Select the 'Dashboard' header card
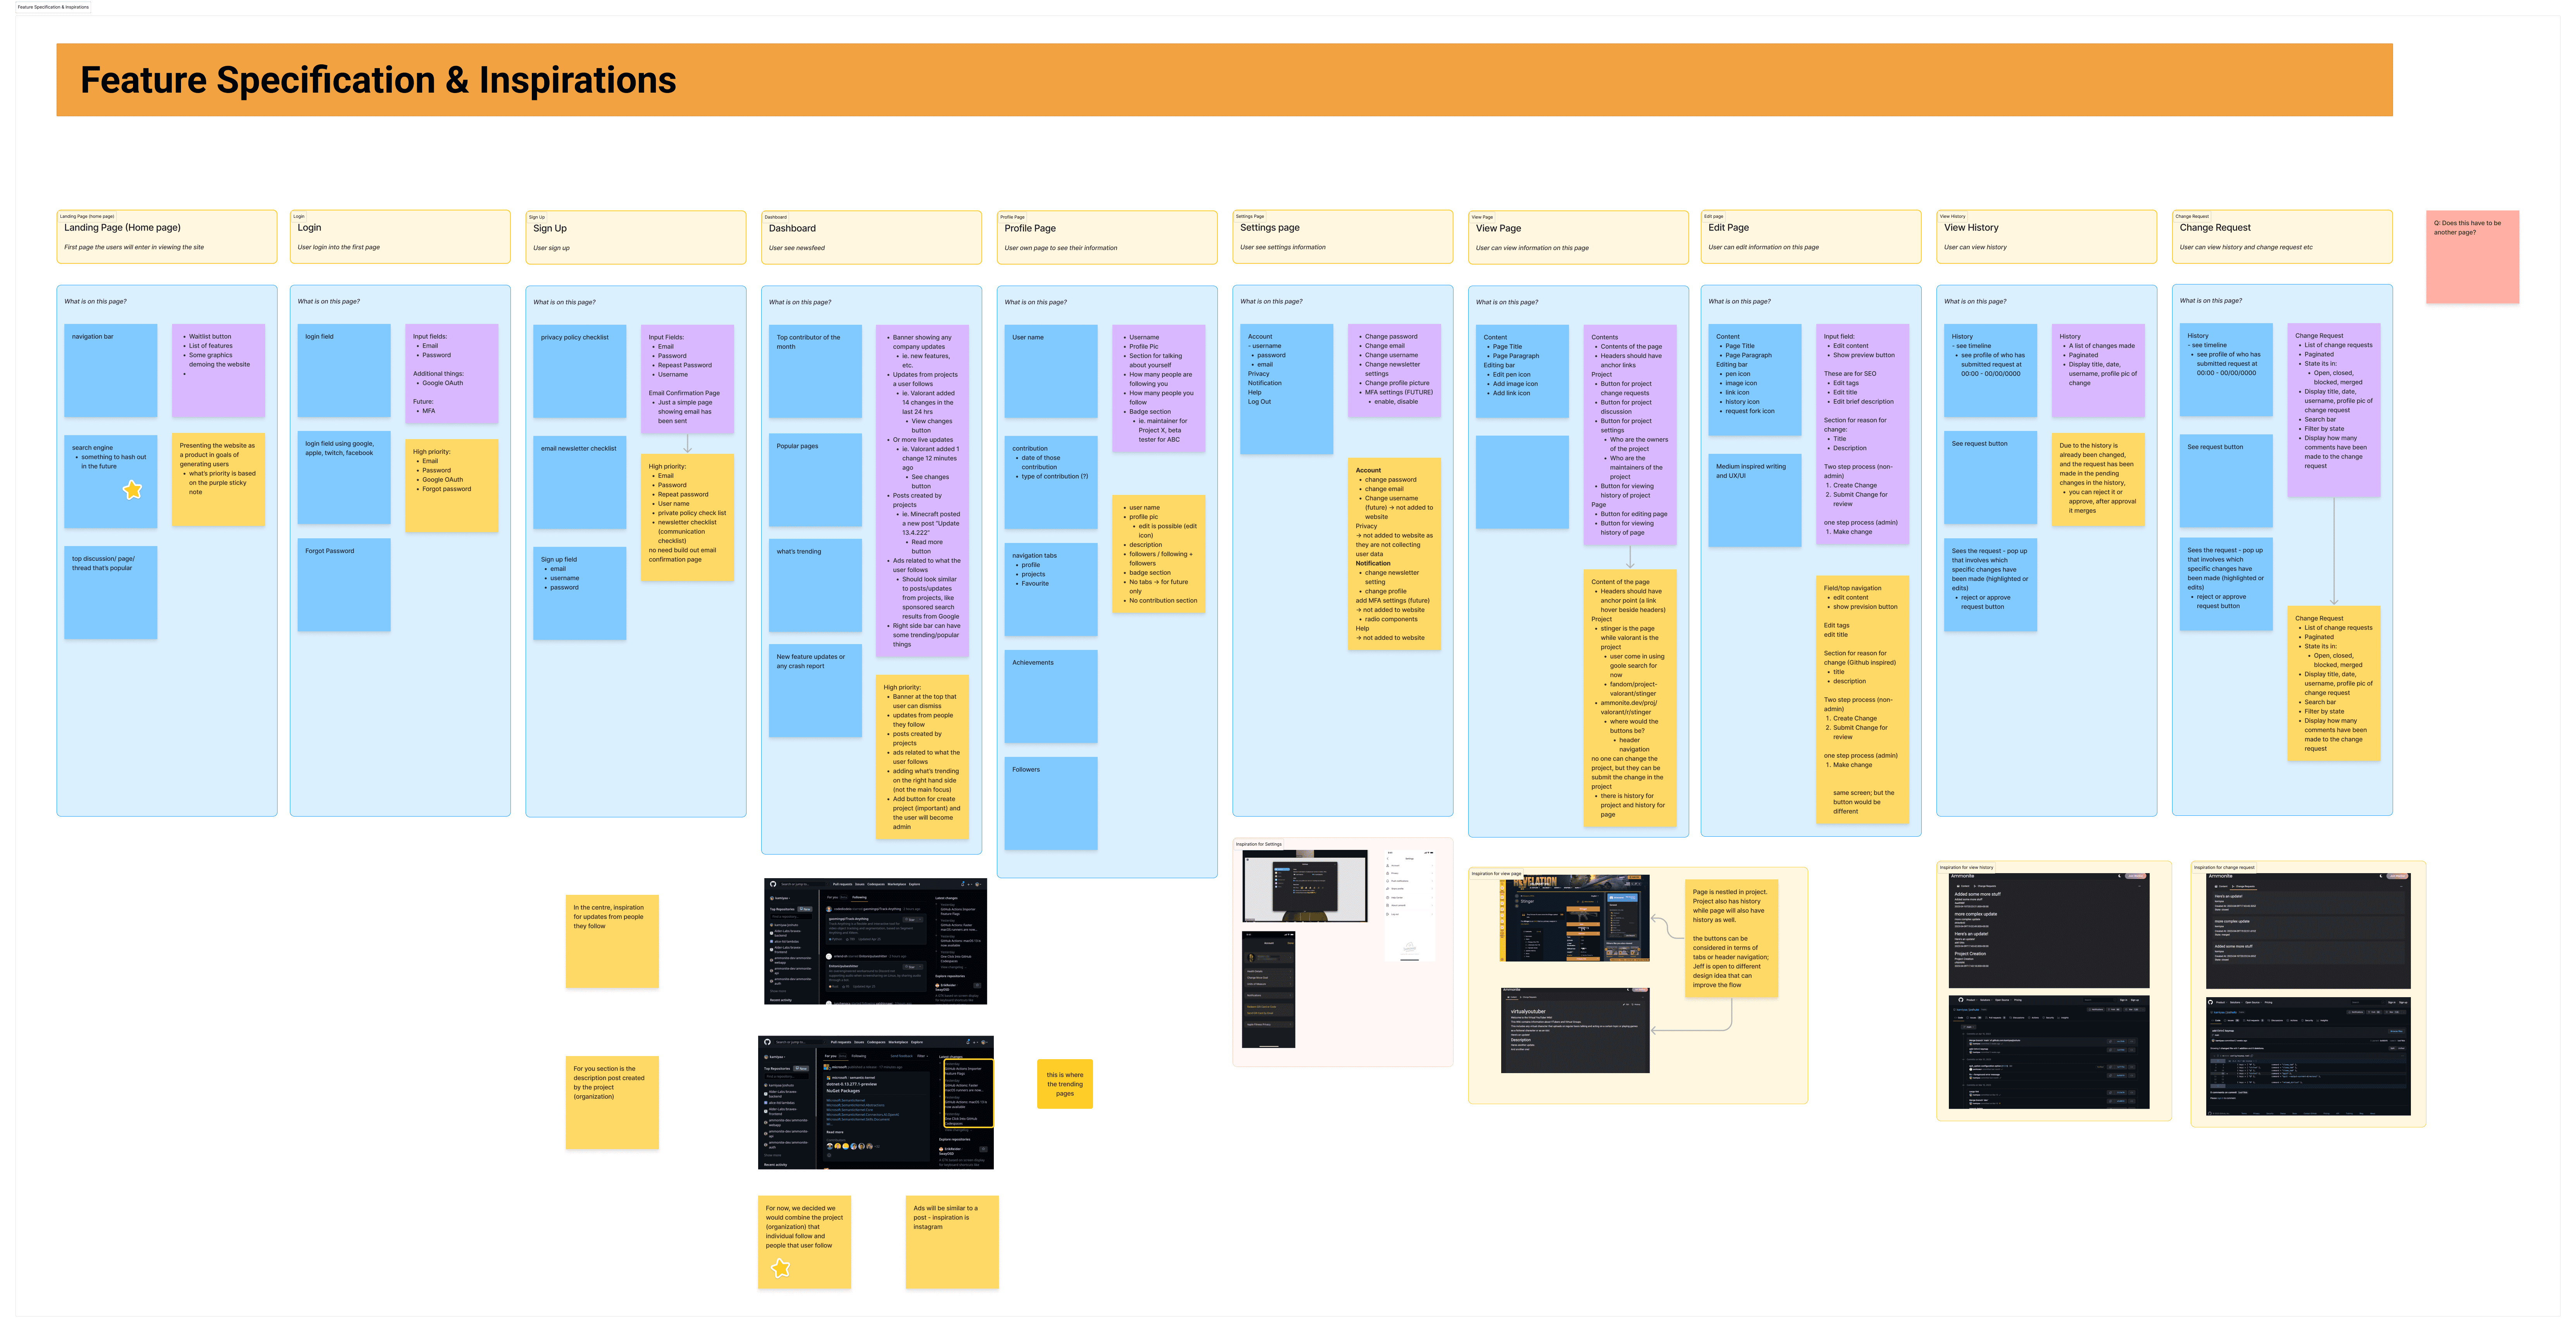Viewport: 2576px width, 1332px height. tap(871, 238)
